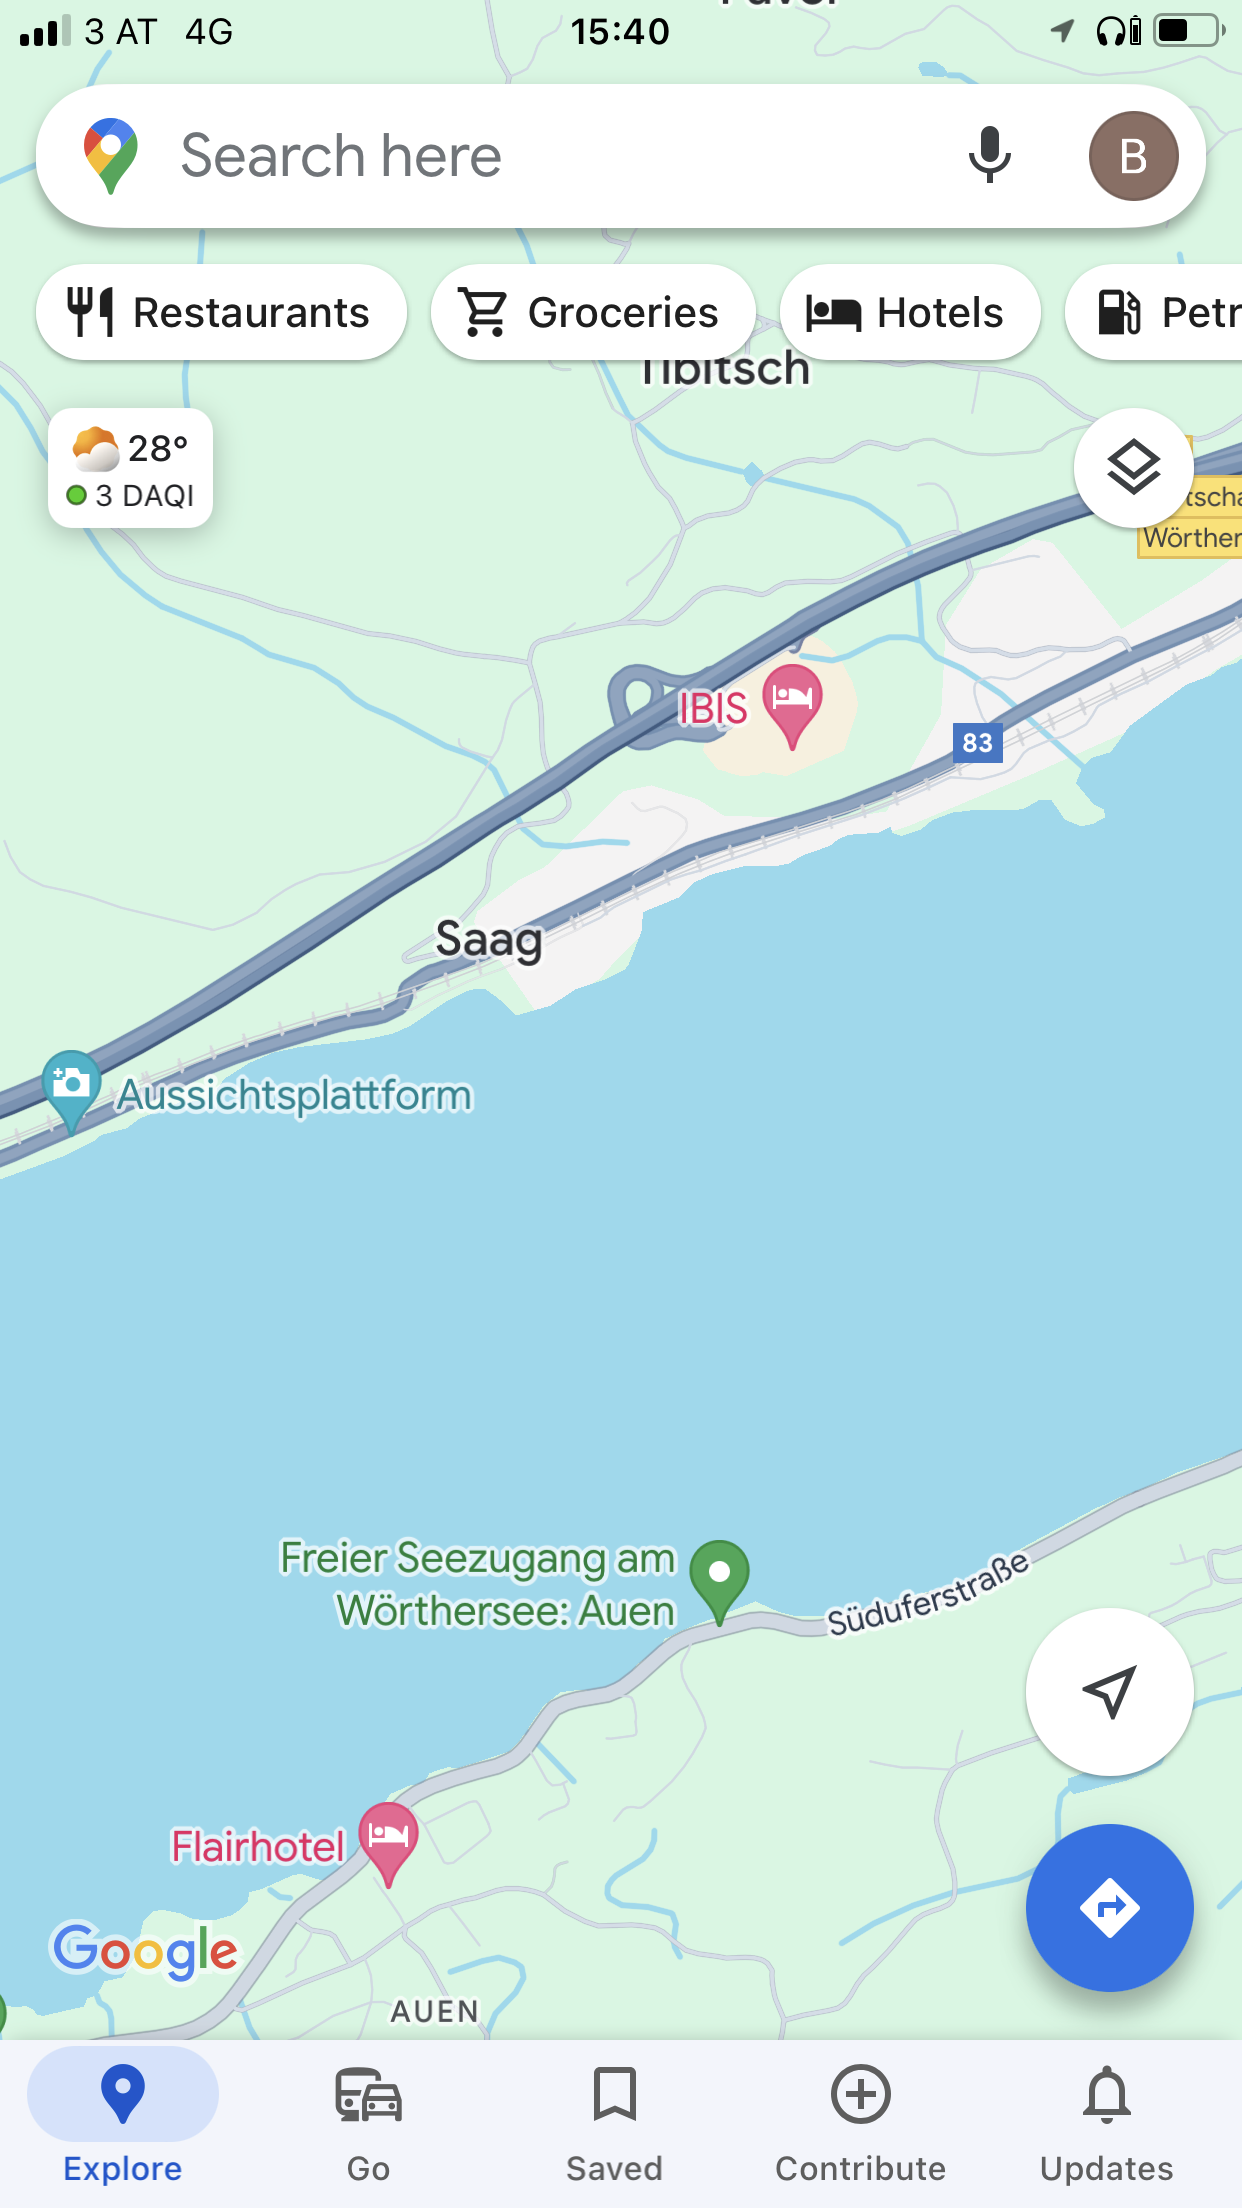The image size is (1242, 2208).
Task: Filter map by Groceries
Action: [x=592, y=312]
